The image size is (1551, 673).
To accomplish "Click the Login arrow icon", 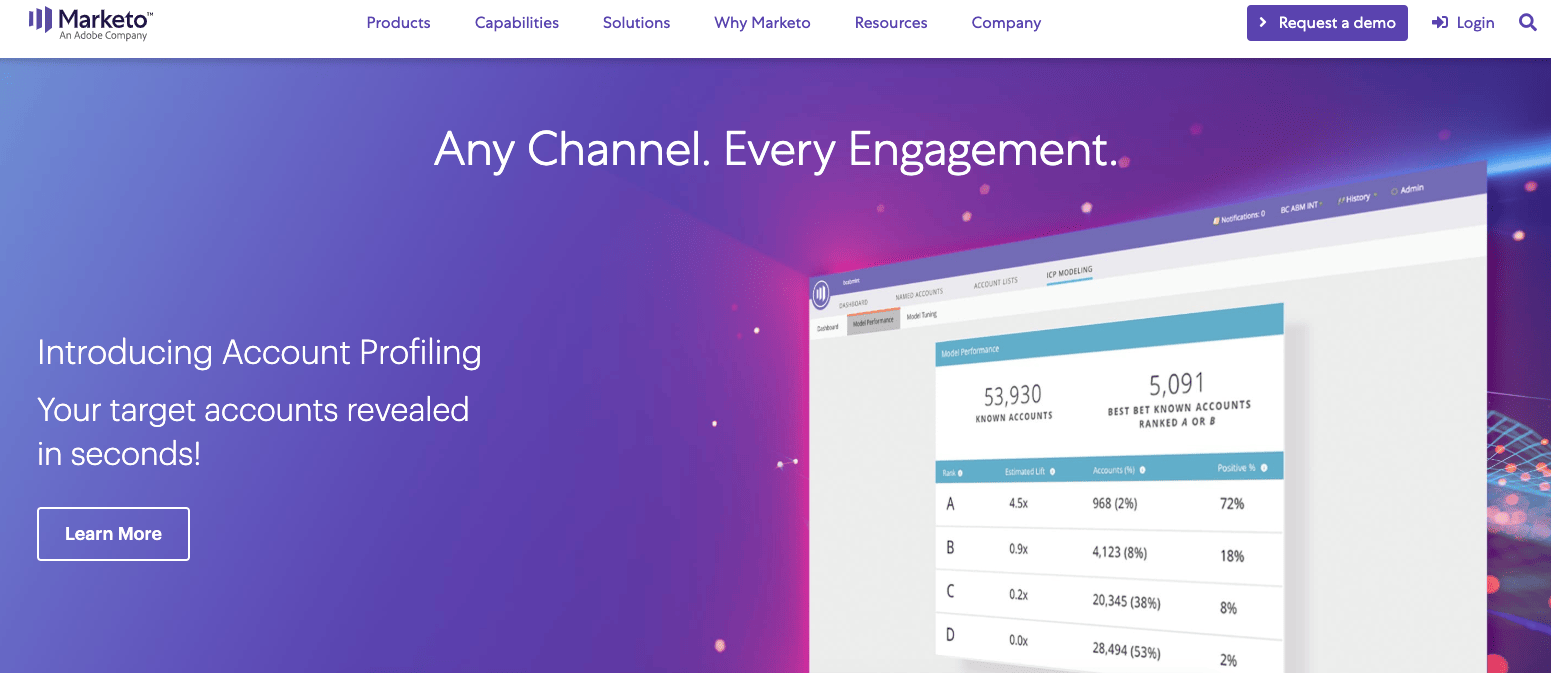I will point(1439,23).
